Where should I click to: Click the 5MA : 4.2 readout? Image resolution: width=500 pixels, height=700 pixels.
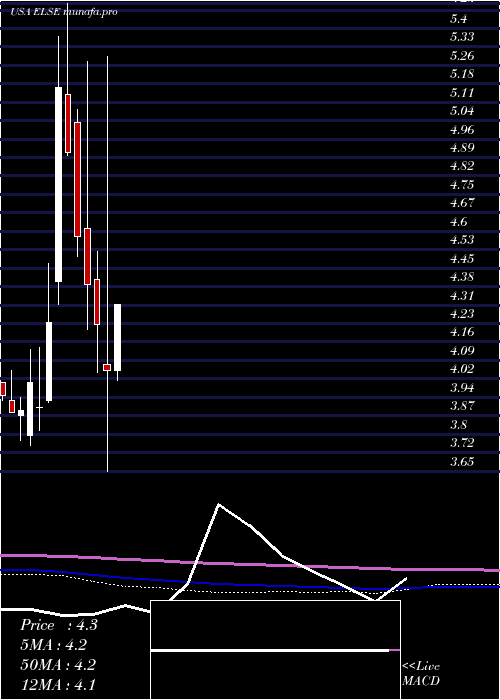tap(54, 645)
